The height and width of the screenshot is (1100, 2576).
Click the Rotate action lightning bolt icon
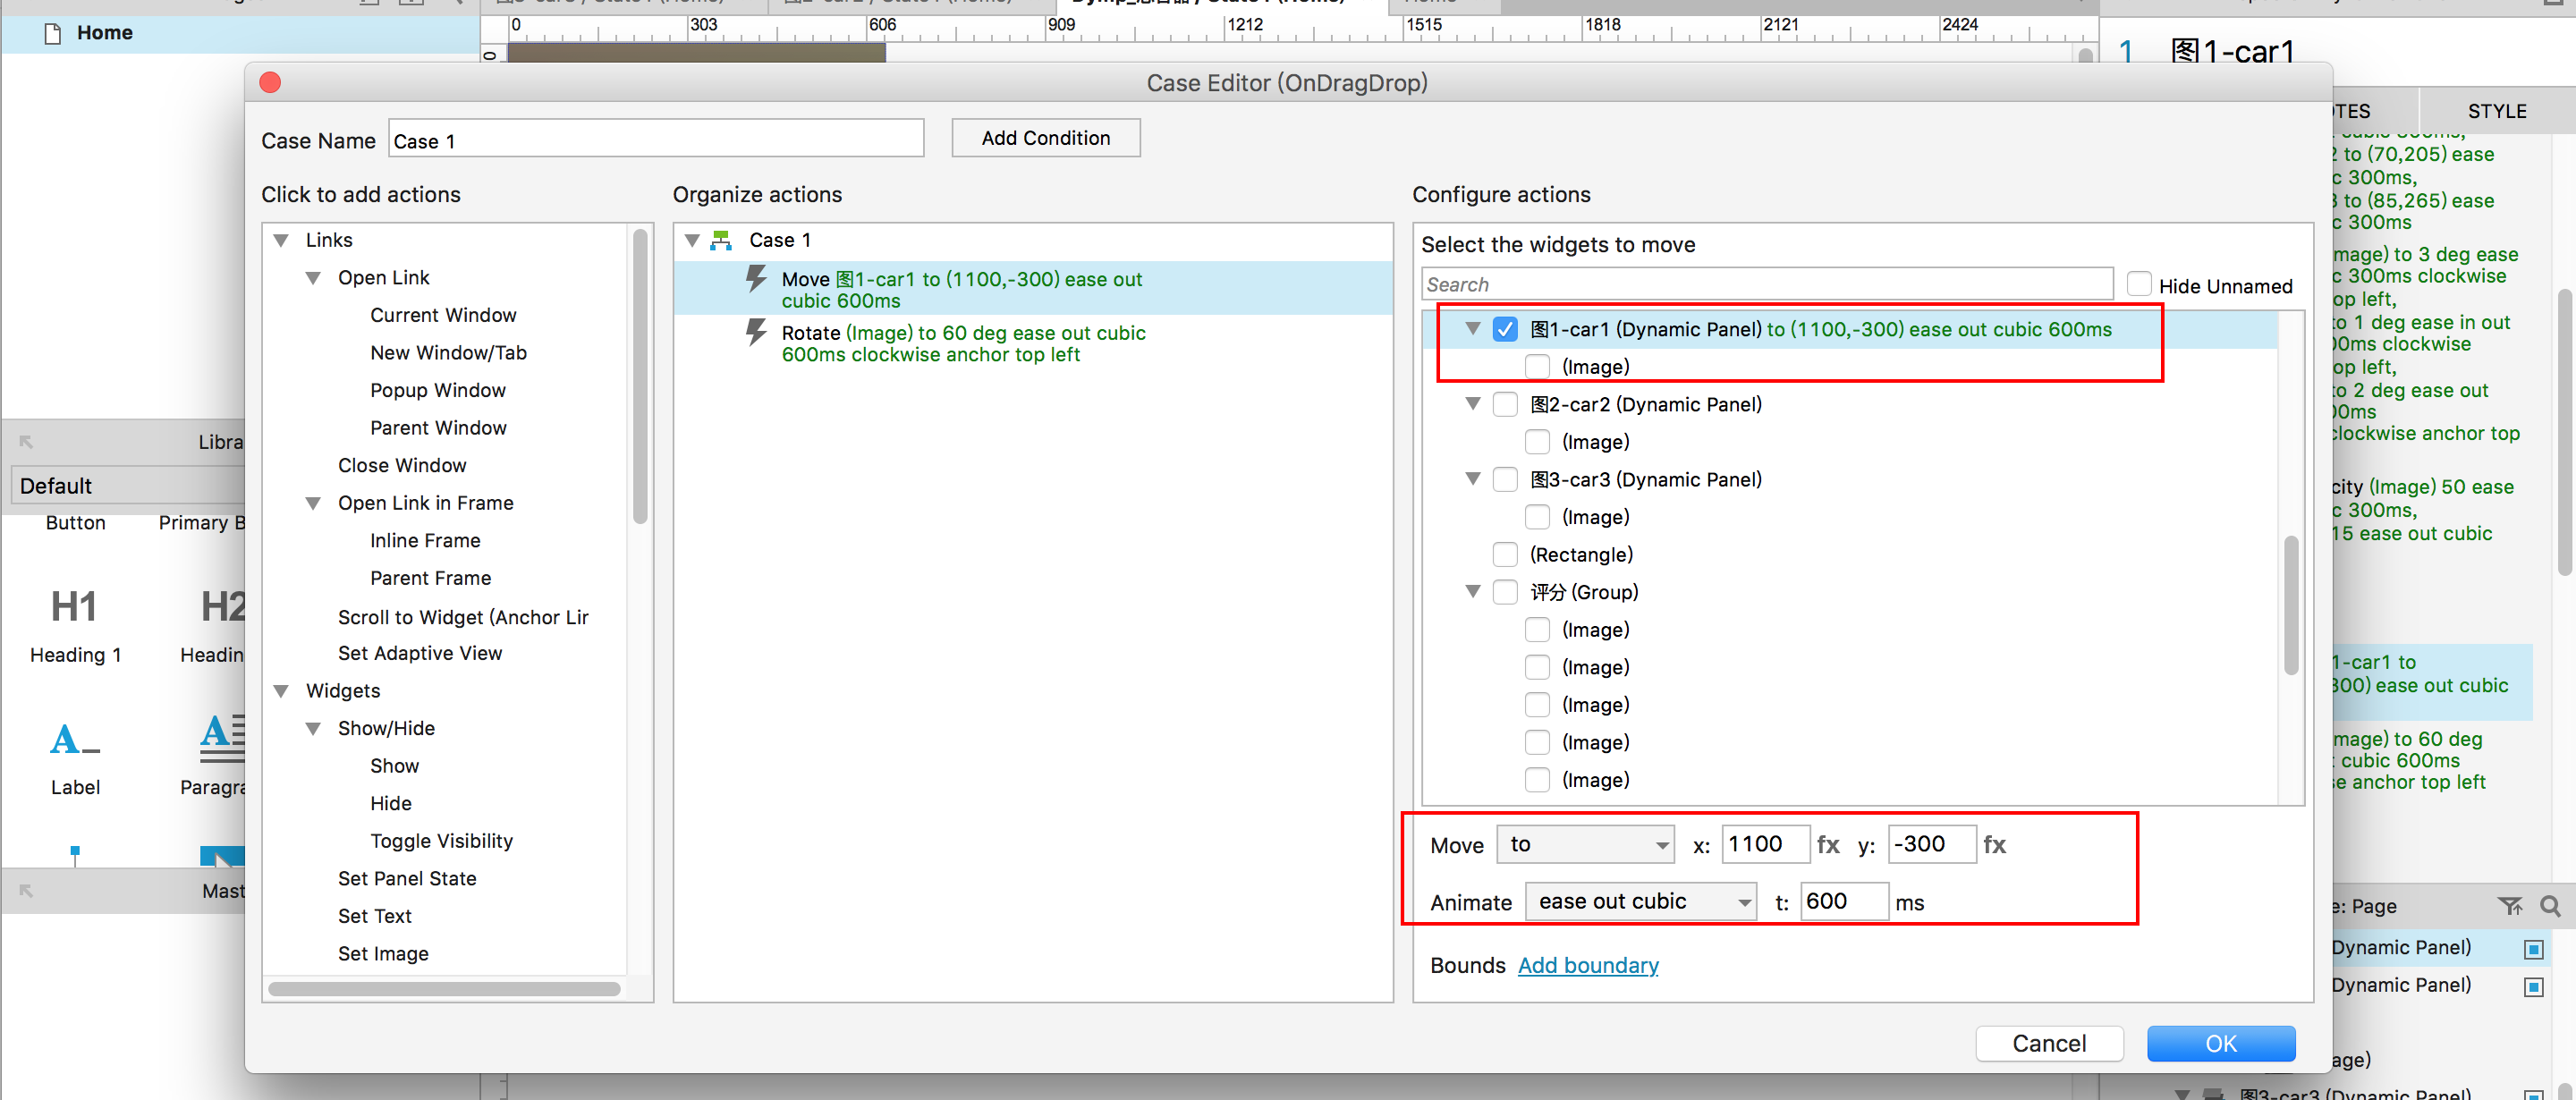[756, 333]
